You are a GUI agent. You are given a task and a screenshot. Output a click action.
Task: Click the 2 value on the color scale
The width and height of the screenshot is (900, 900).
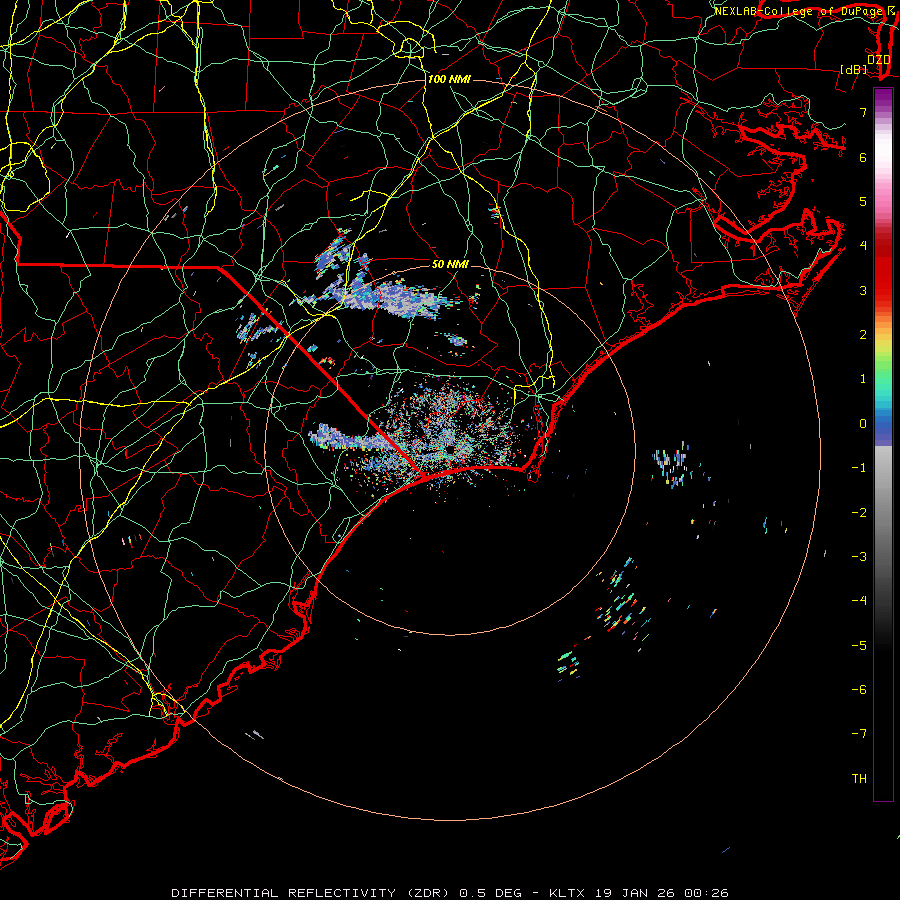coord(863,335)
